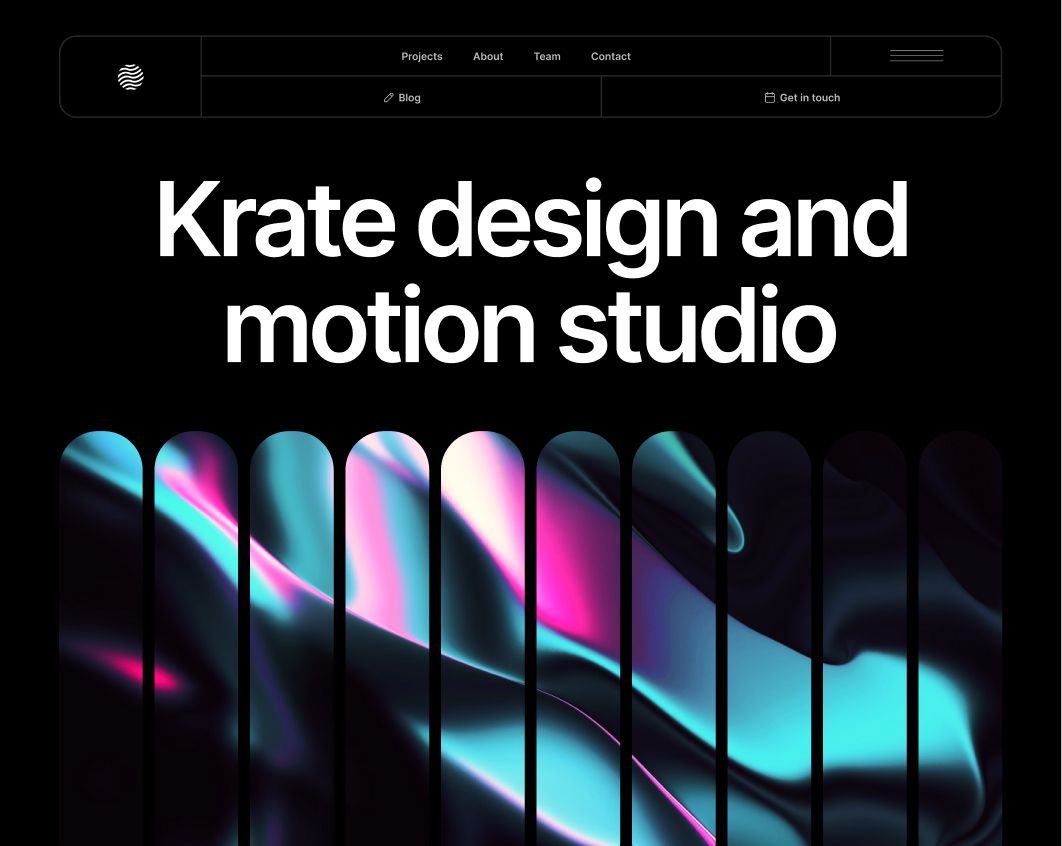Click the Krate design and motion studio headline
1062x846 pixels.
tap(532, 271)
